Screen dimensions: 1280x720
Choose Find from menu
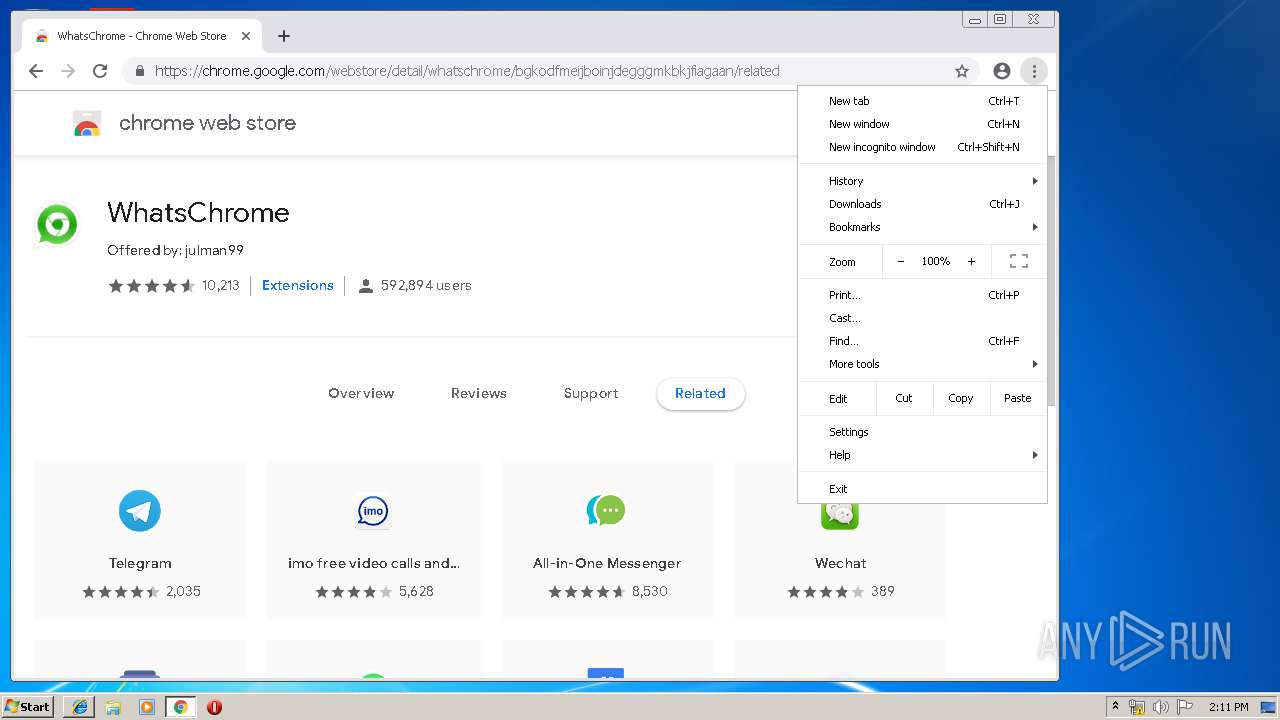coord(922,341)
